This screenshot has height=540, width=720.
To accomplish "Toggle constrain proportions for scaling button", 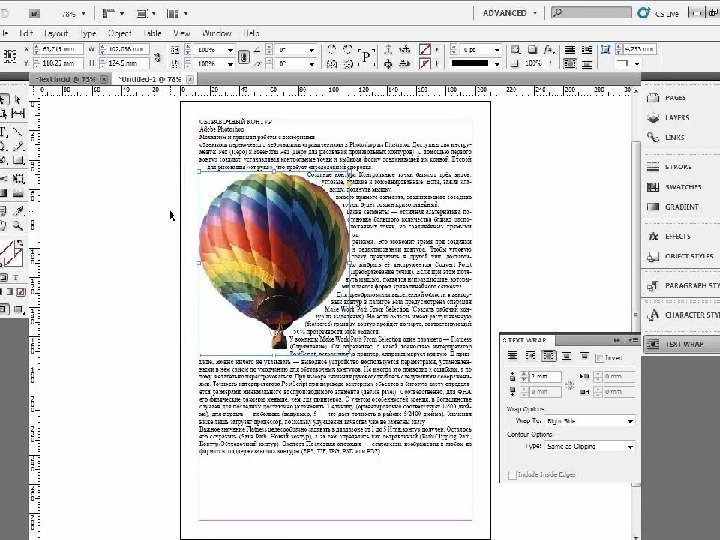I will point(244,56).
